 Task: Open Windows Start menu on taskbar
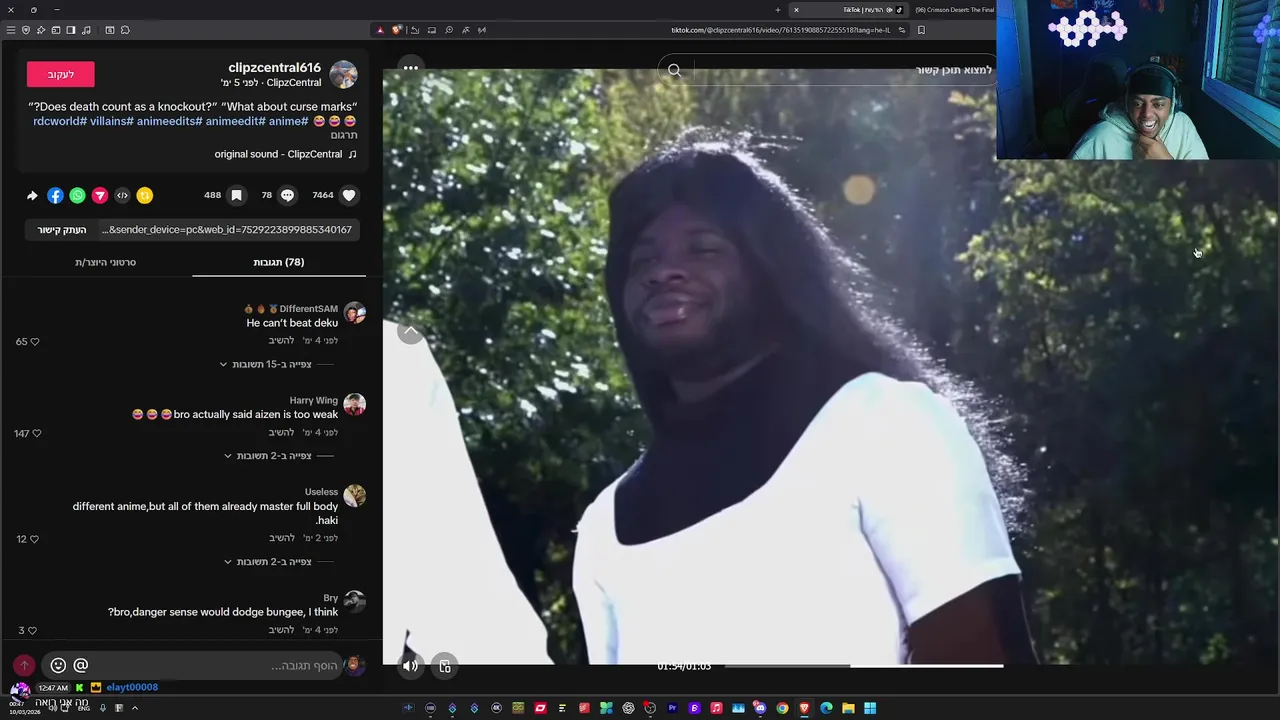coord(870,708)
